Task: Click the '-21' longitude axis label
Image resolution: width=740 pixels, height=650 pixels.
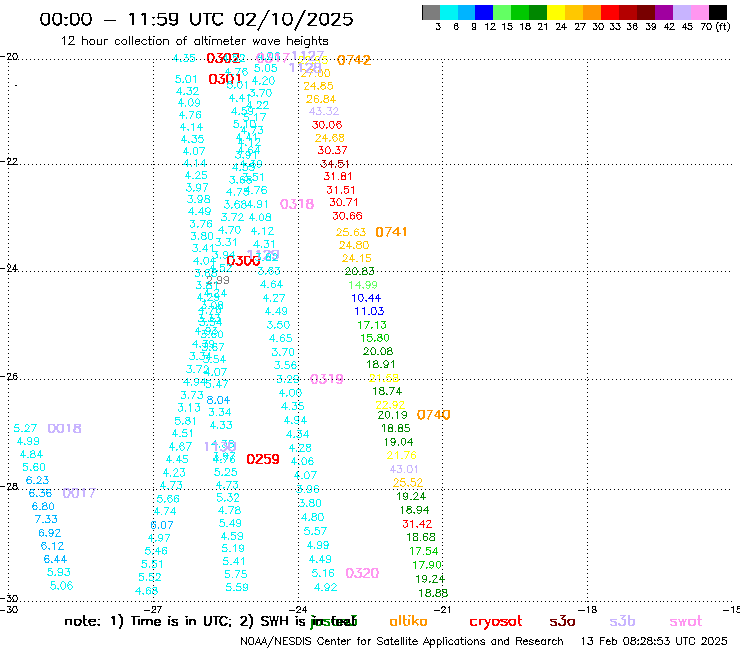Action: pos(443,609)
